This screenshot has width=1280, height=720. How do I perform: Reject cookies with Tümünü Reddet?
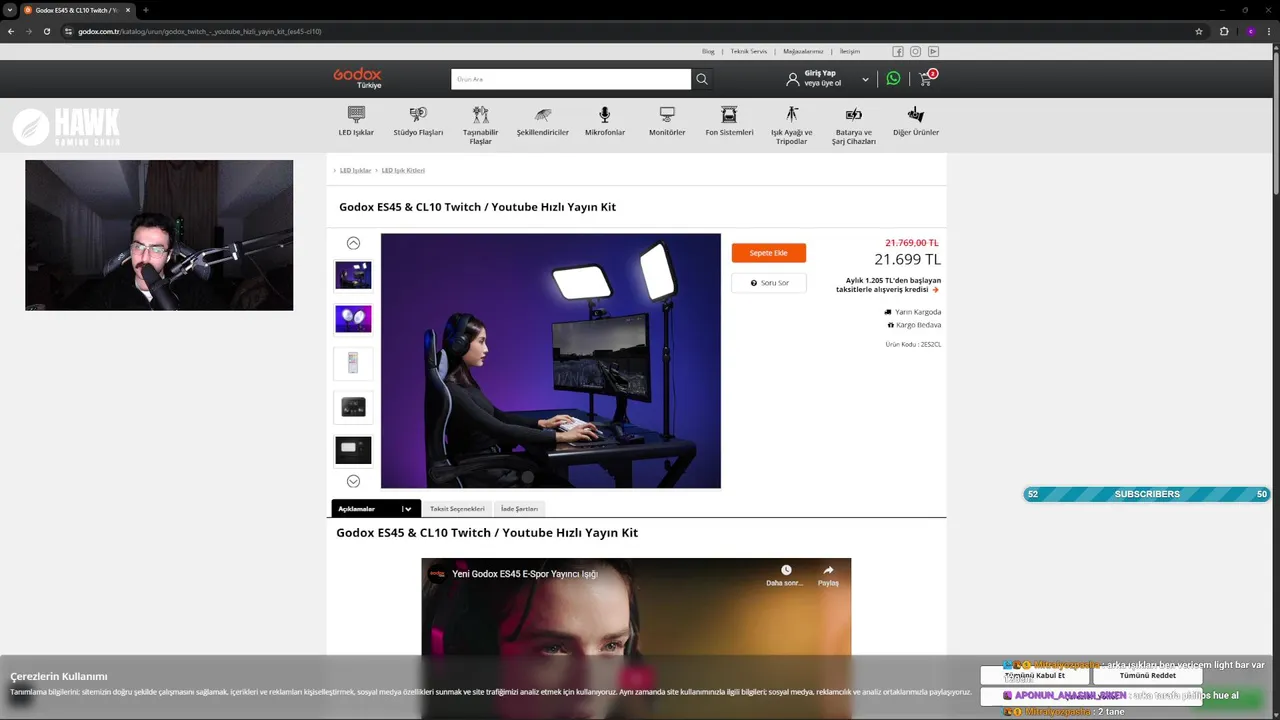click(x=1148, y=675)
